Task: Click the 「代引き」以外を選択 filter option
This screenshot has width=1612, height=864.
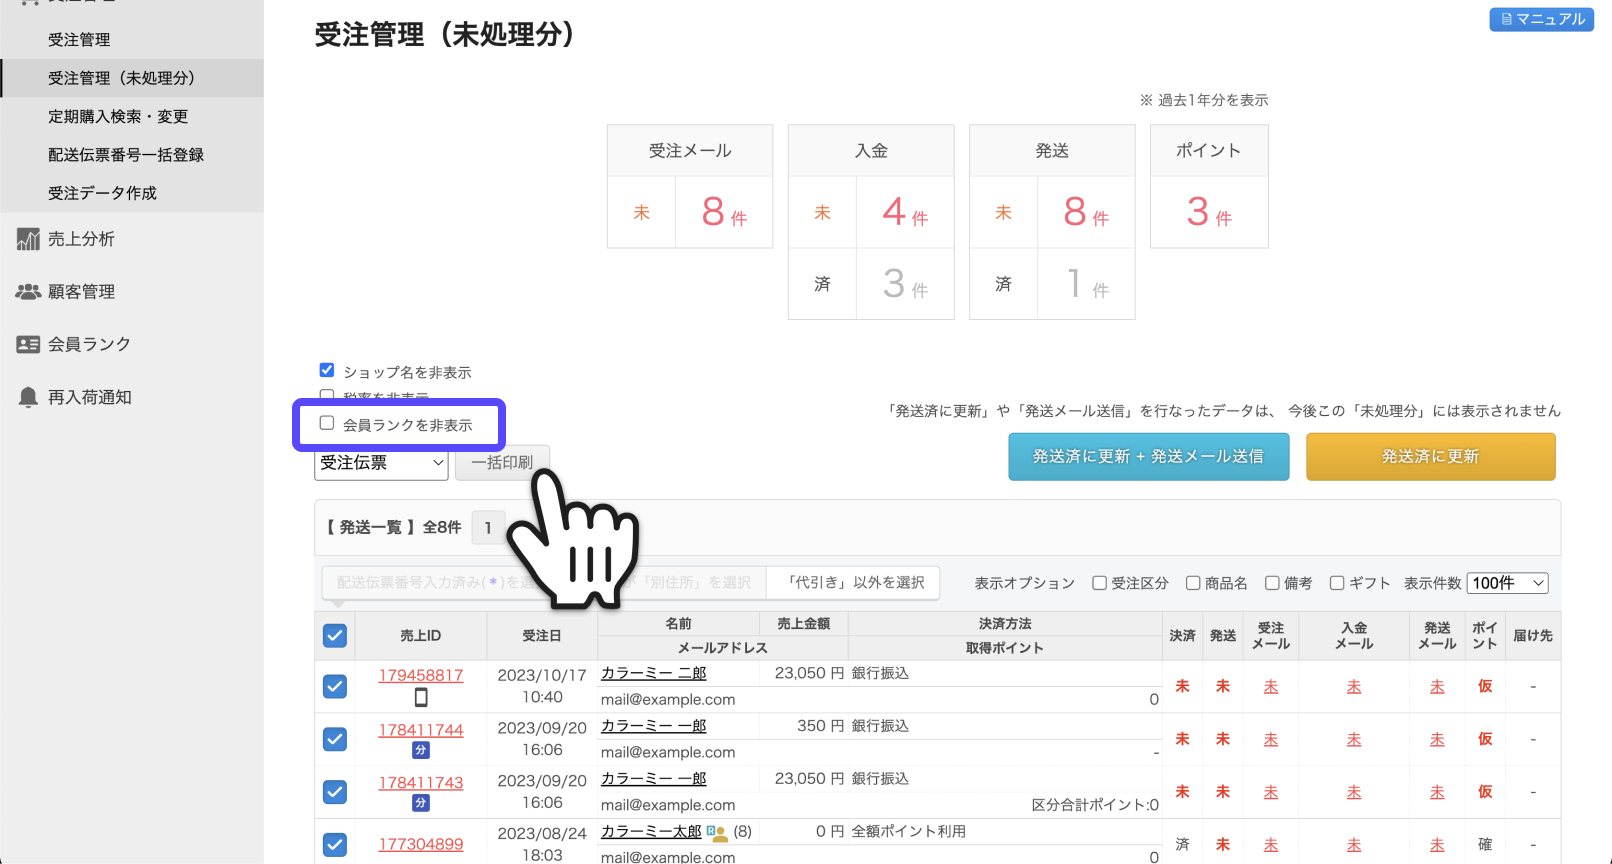Action: (x=855, y=583)
